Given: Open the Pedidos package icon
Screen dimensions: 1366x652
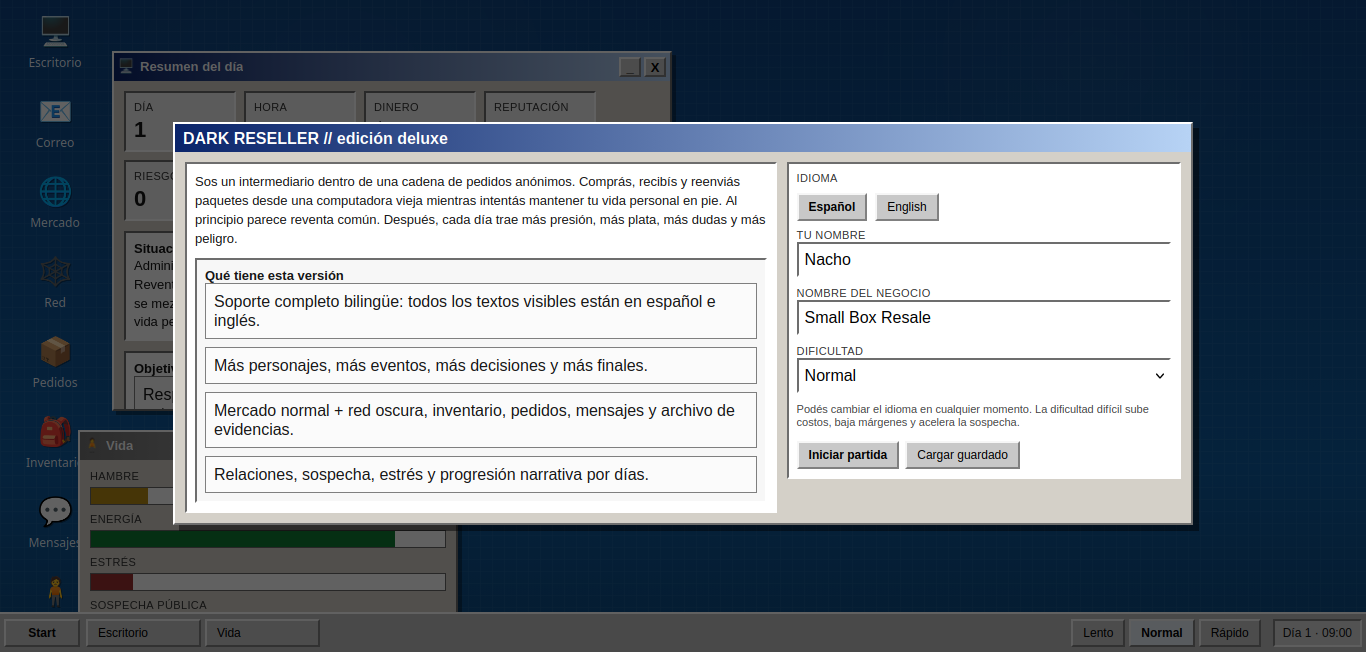Looking at the screenshot, I should (x=55, y=362).
